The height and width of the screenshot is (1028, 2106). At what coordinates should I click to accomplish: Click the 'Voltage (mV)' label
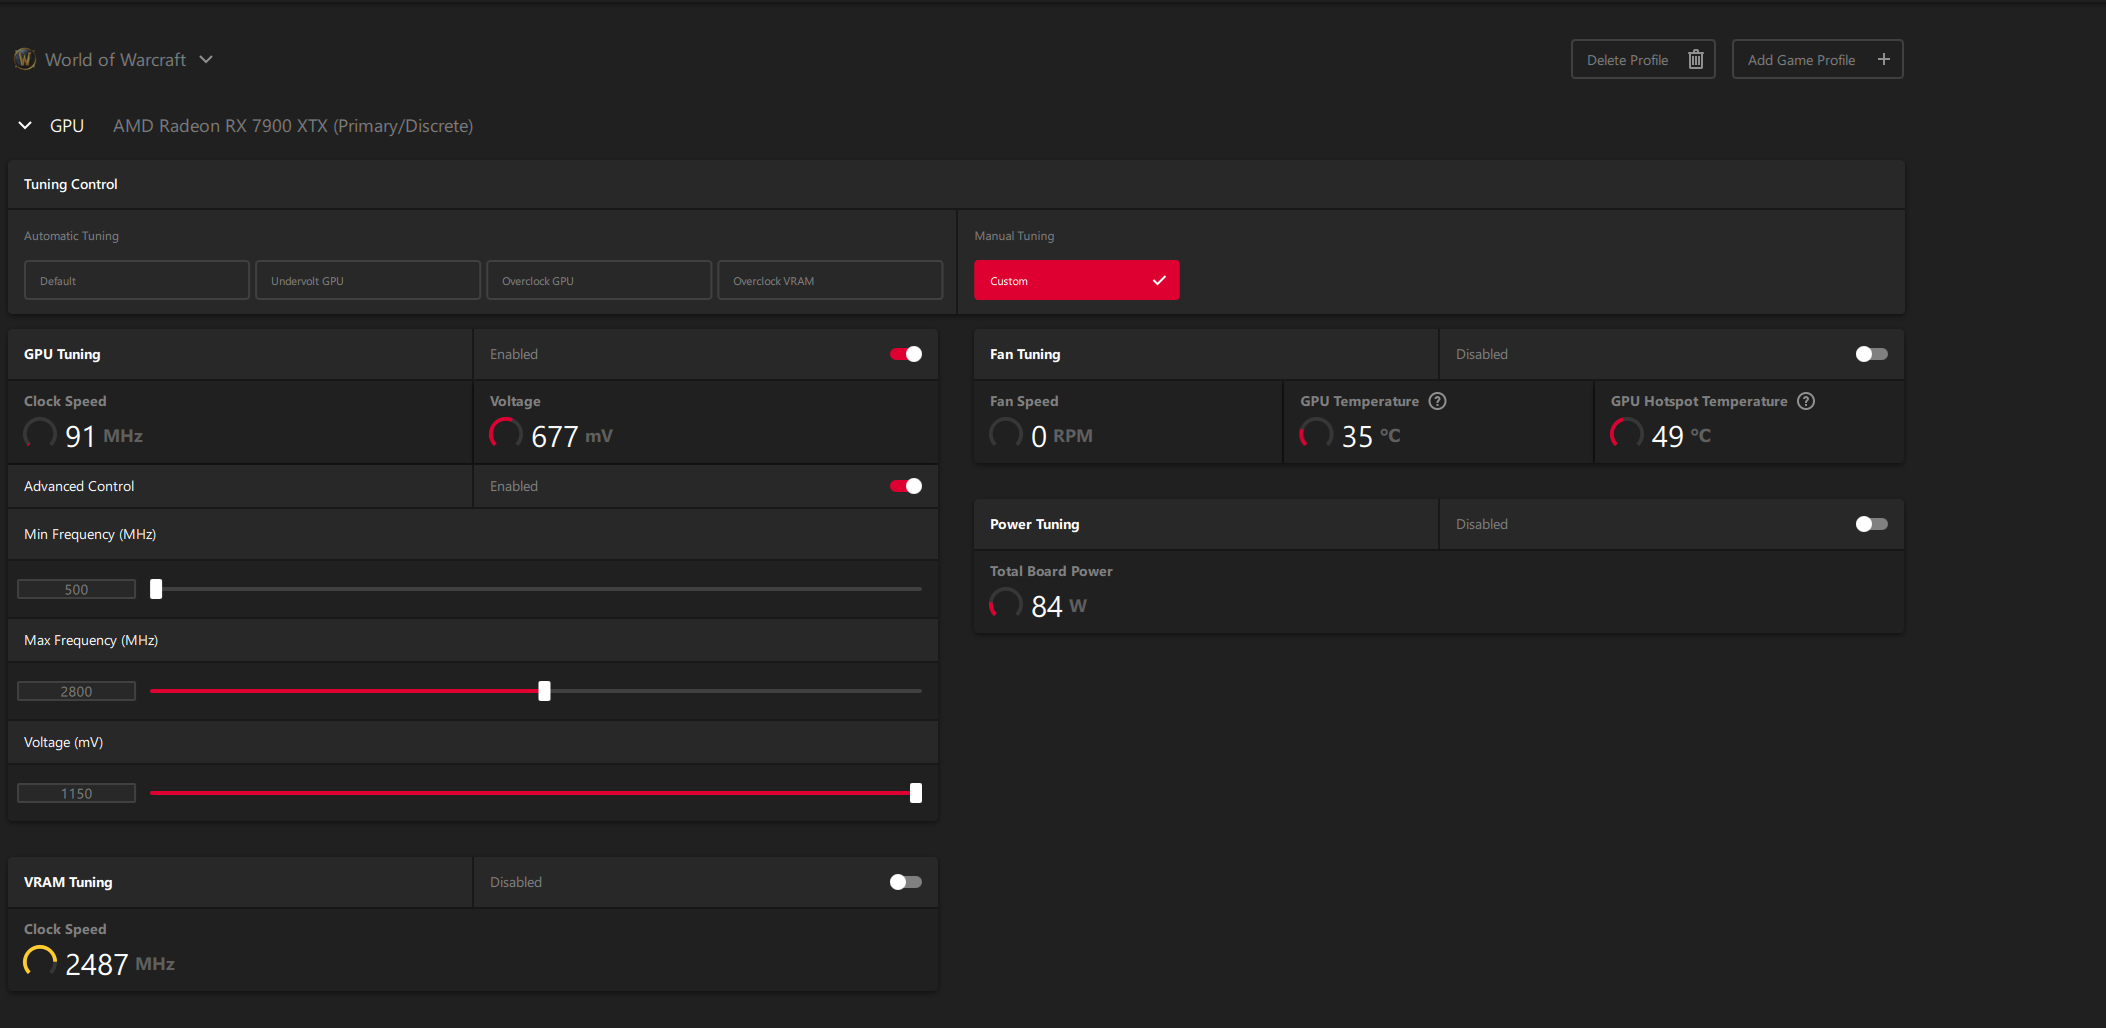coord(64,742)
